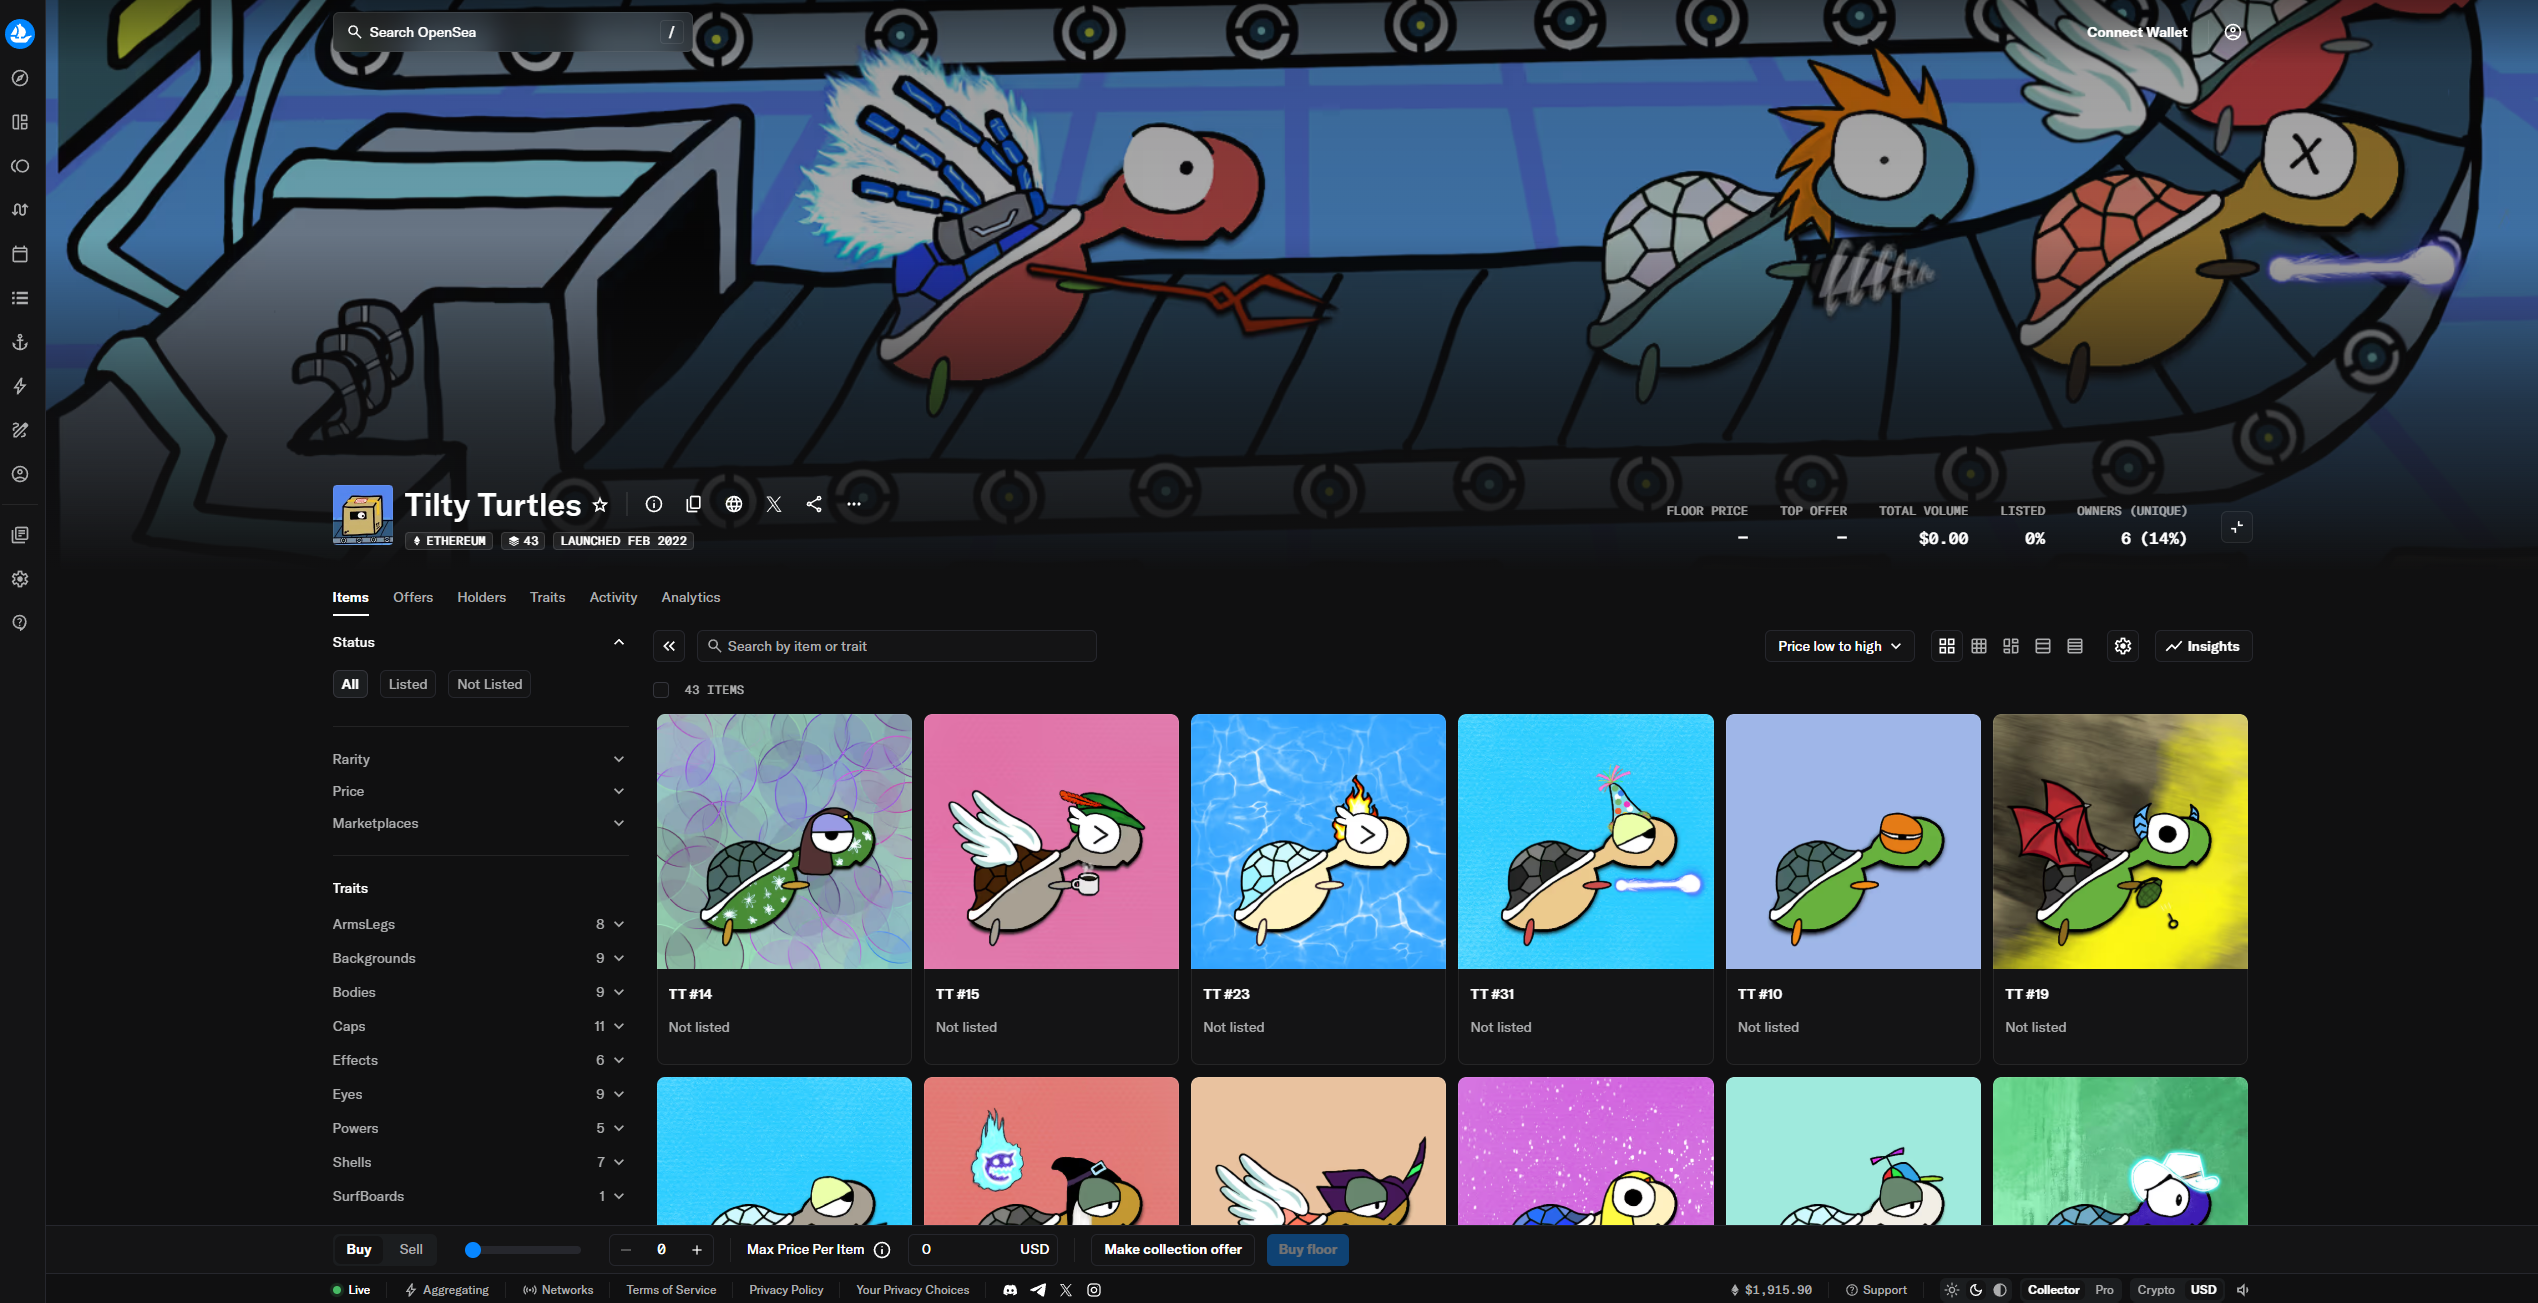This screenshot has width=2538, height=1303.
Task: Click Make collection offer
Action: coord(1173,1249)
